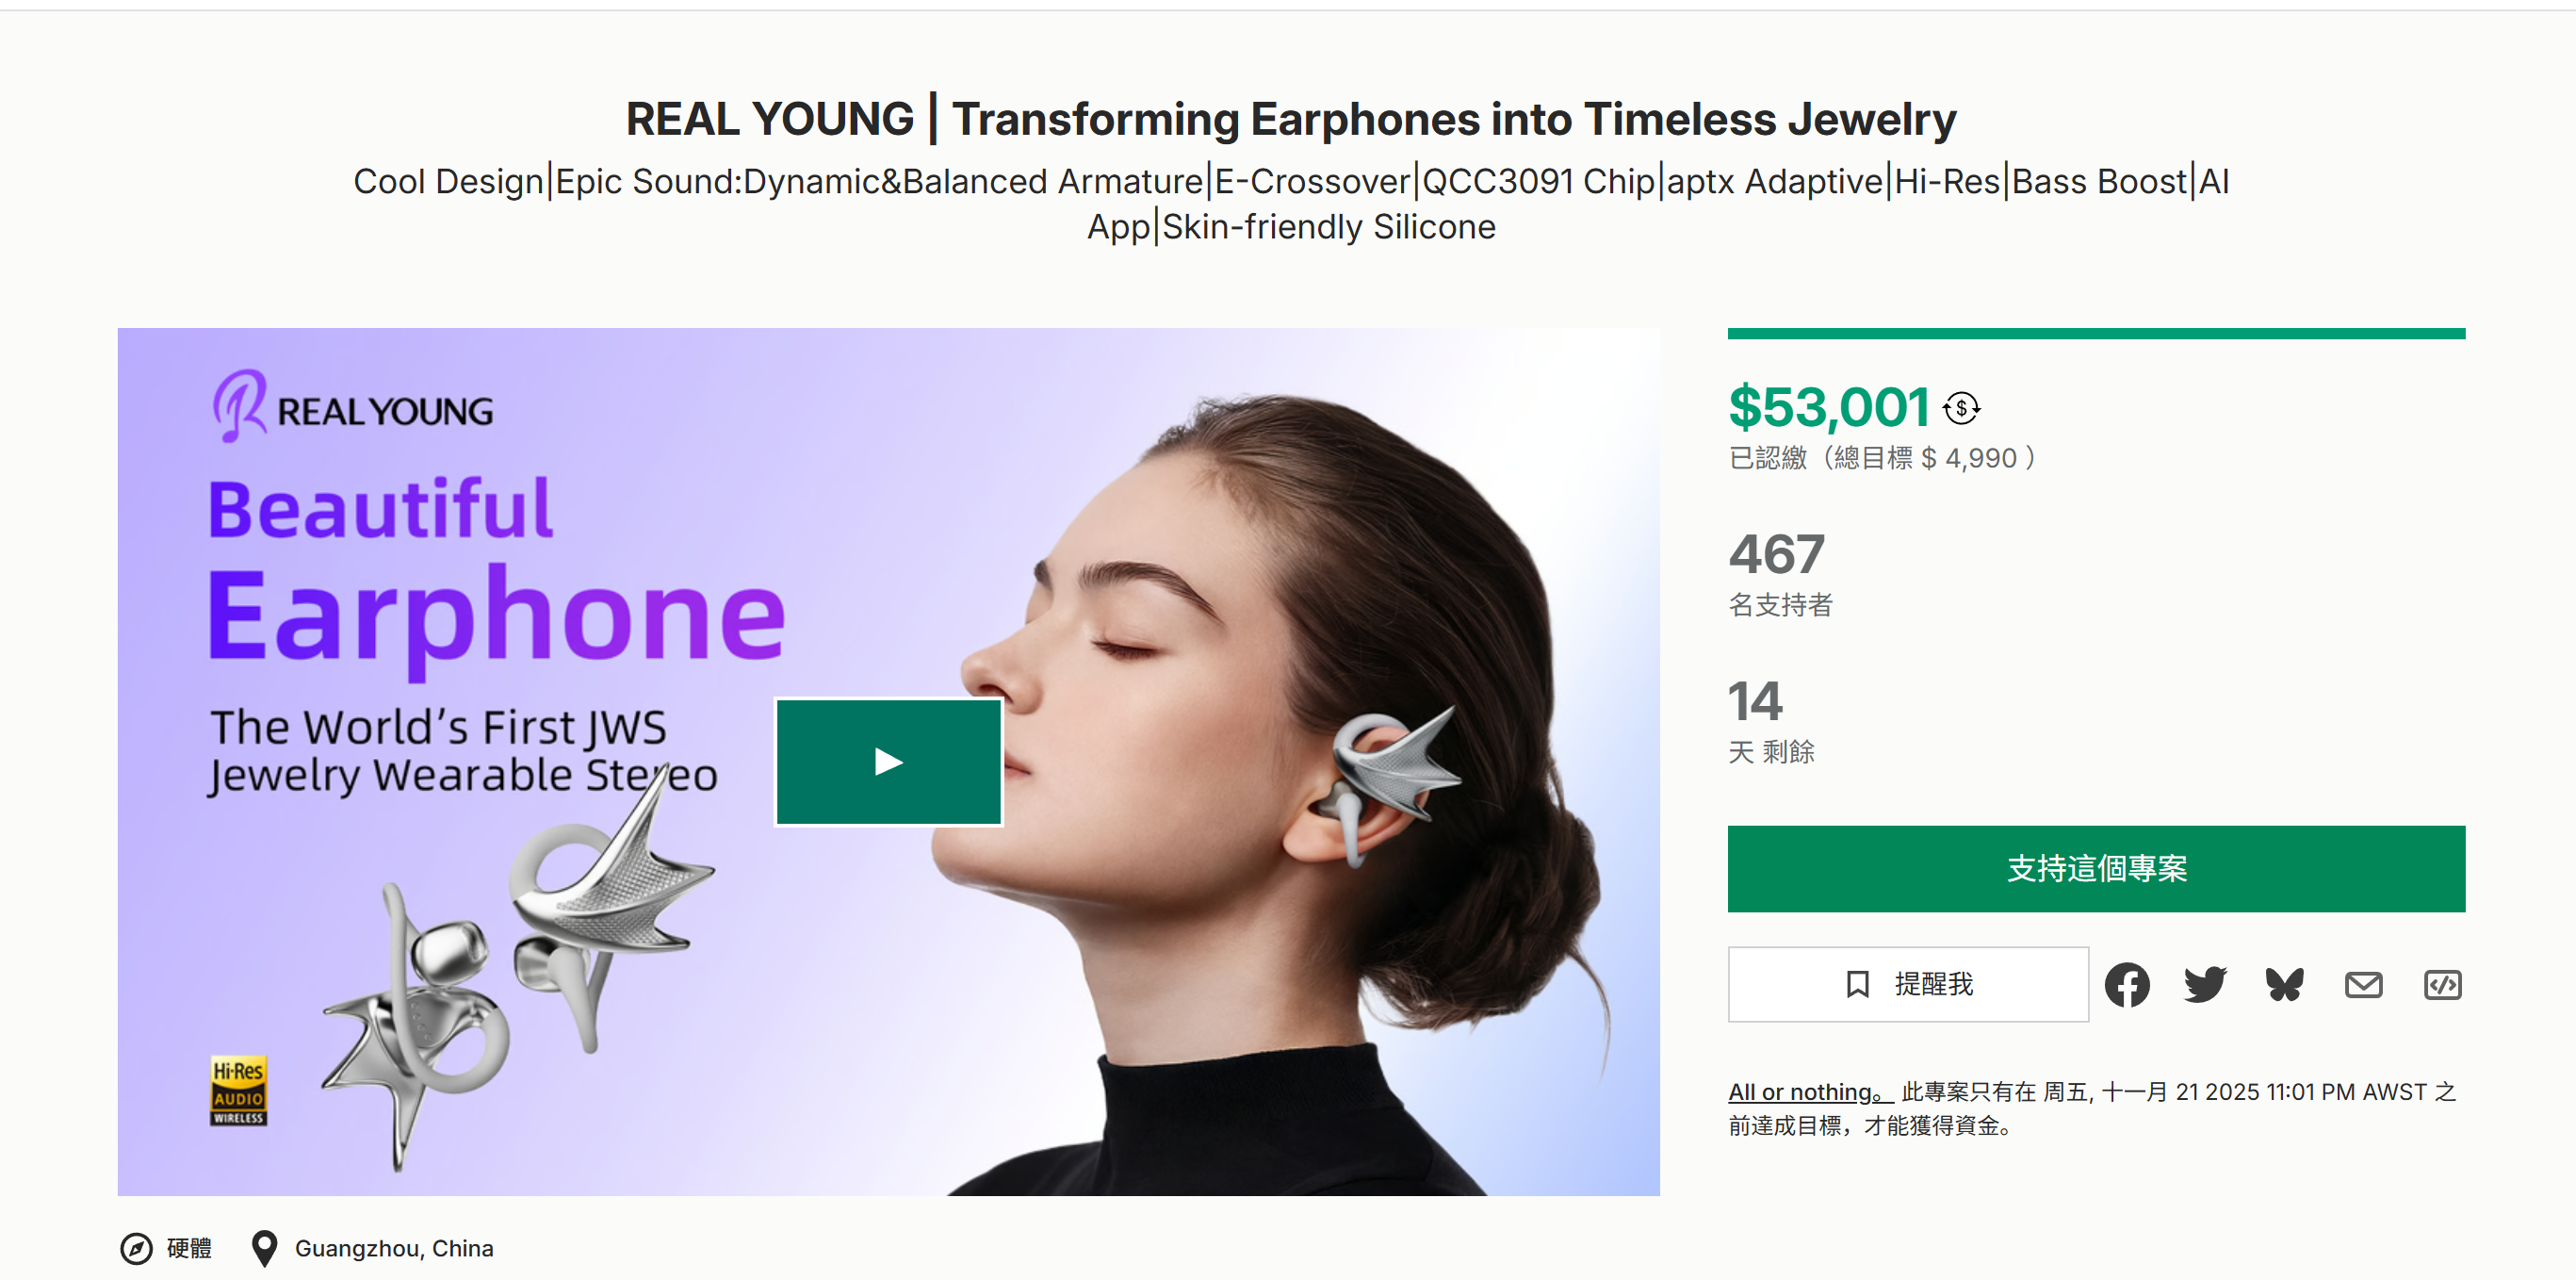Share project via email icon
The width and height of the screenshot is (2576, 1280).
pos(2363,985)
